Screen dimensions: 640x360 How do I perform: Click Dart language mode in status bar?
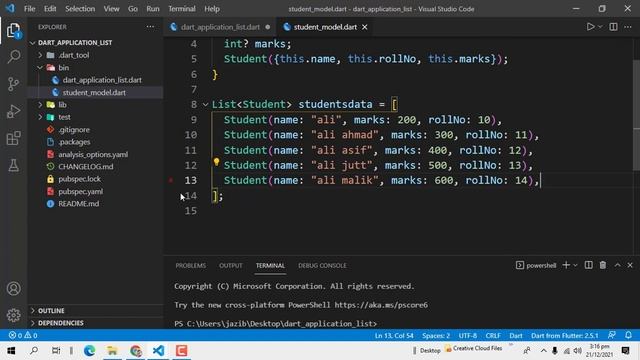point(516,336)
